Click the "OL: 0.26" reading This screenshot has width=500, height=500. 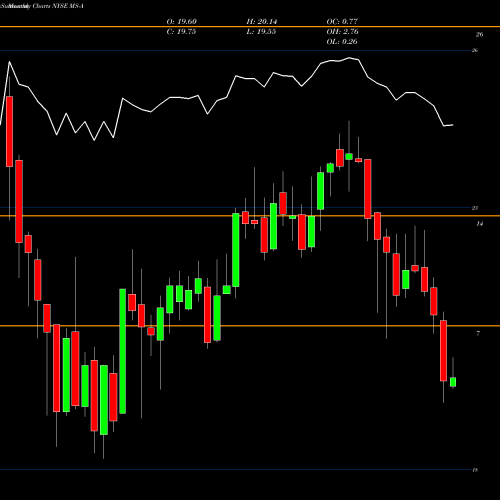click(x=342, y=42)
